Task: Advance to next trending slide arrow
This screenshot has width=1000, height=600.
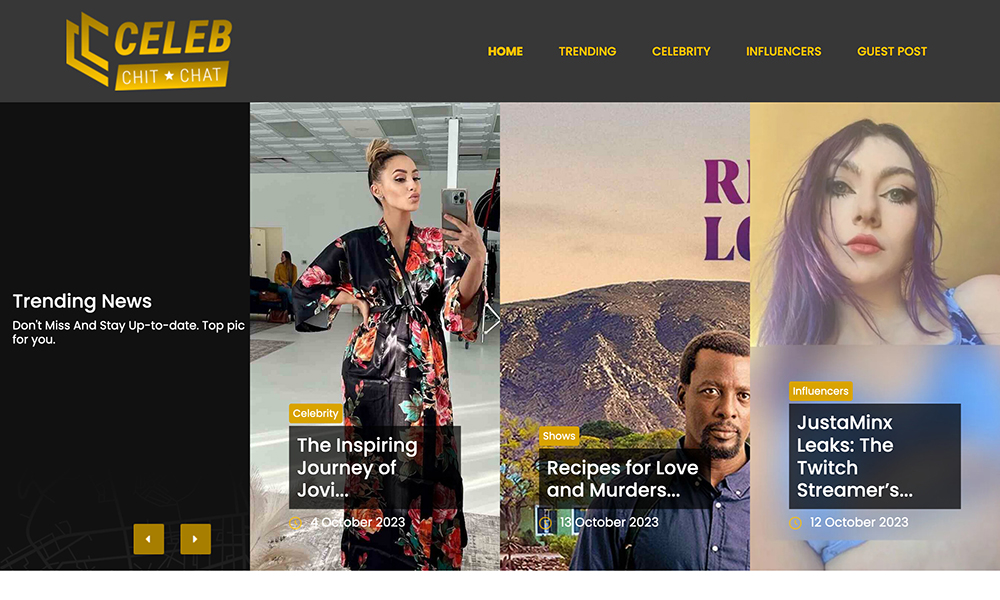Action: coord(195,539)
